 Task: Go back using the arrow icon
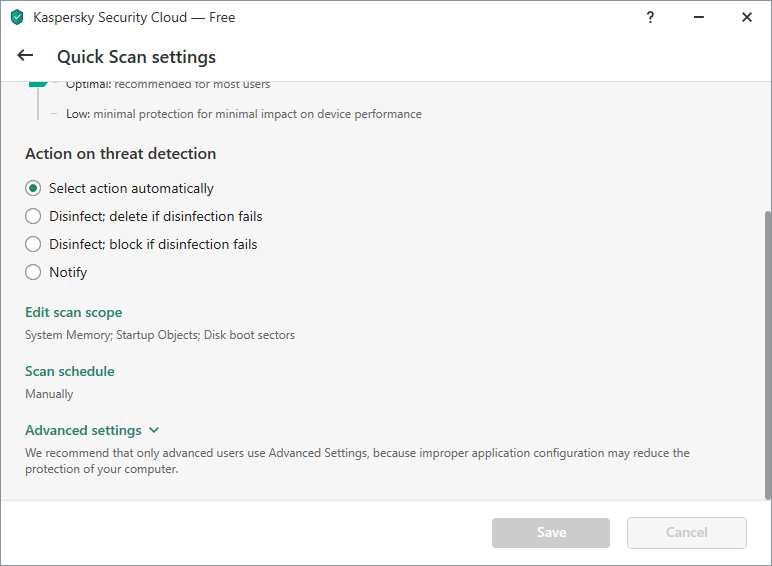[x=25, y=56]
